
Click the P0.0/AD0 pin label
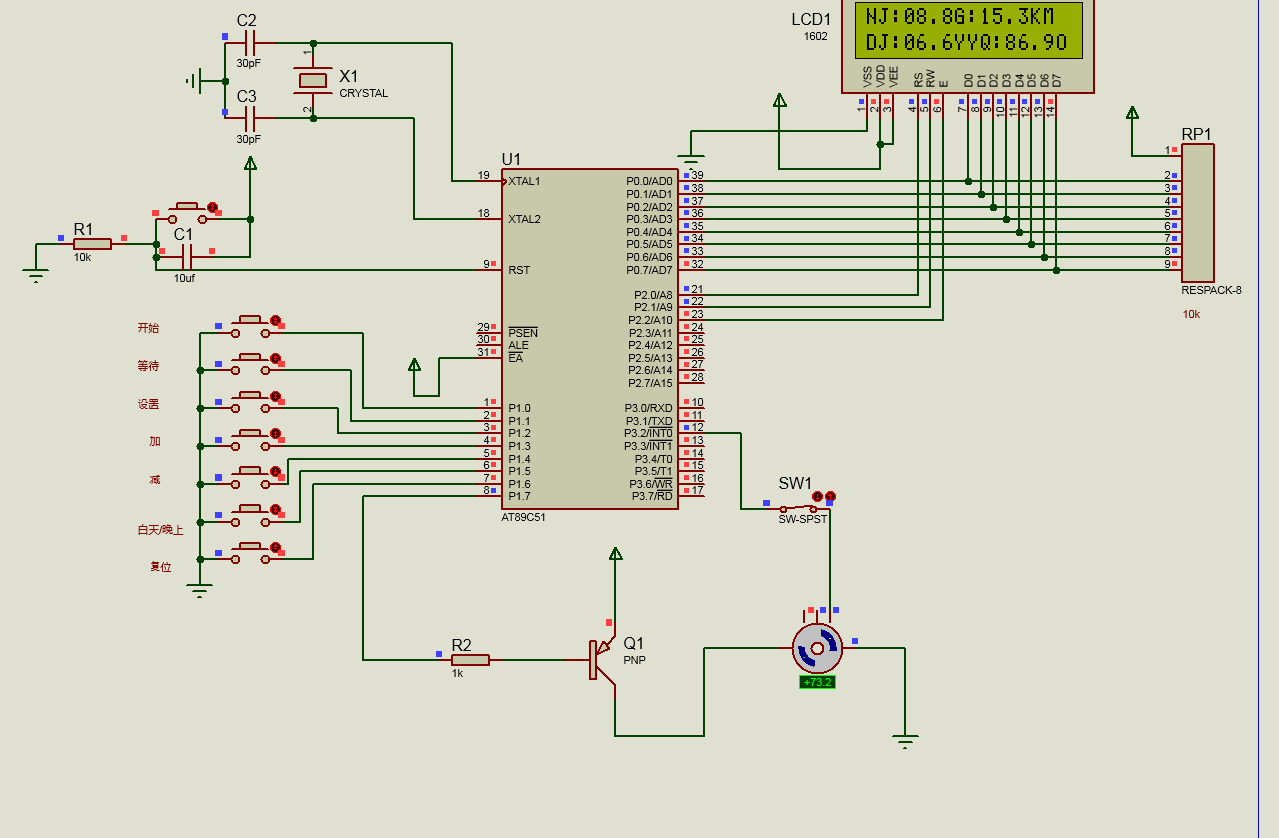pos(649,182)
